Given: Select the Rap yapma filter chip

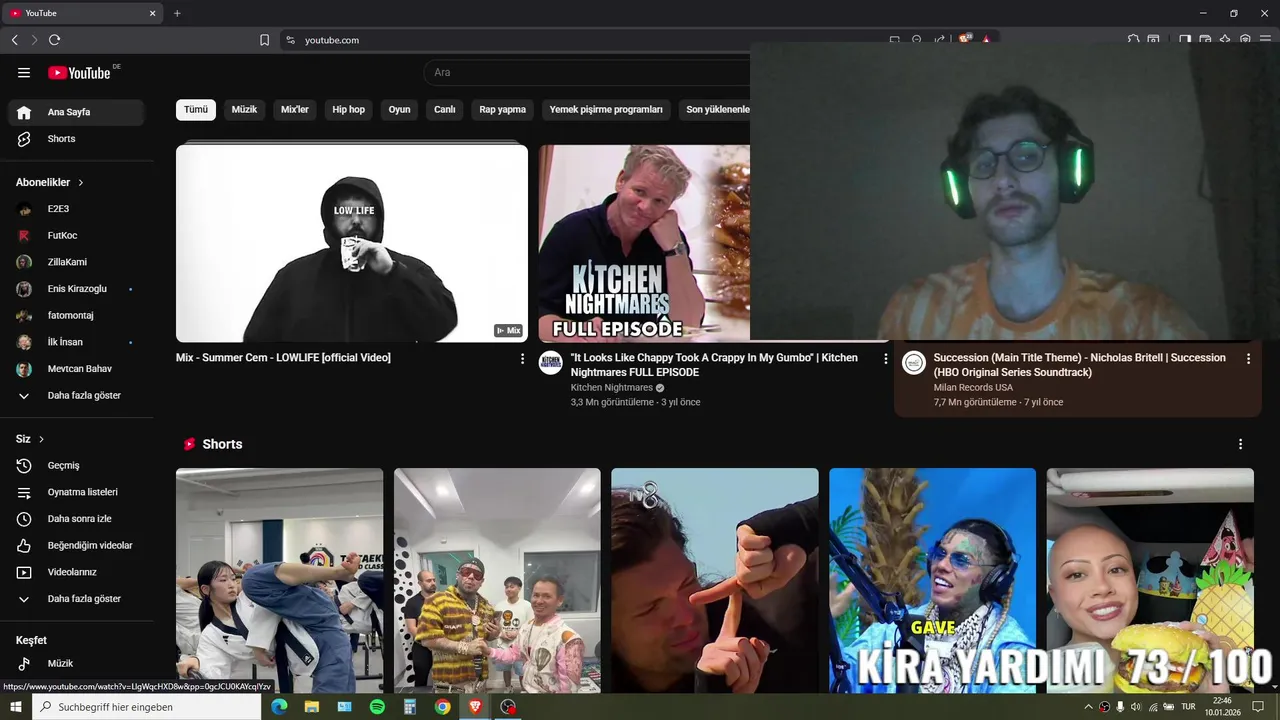Looking at the screenshot, I should coord(503,110).
